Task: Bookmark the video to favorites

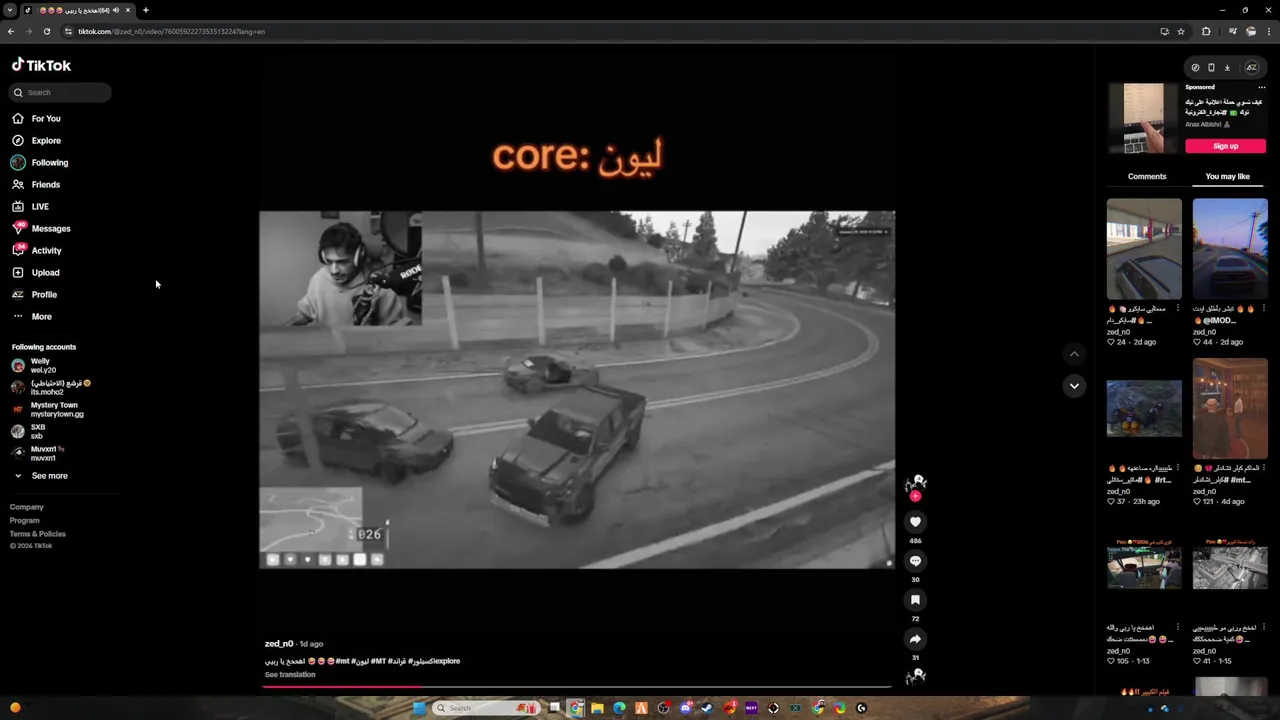Action: 915,599
